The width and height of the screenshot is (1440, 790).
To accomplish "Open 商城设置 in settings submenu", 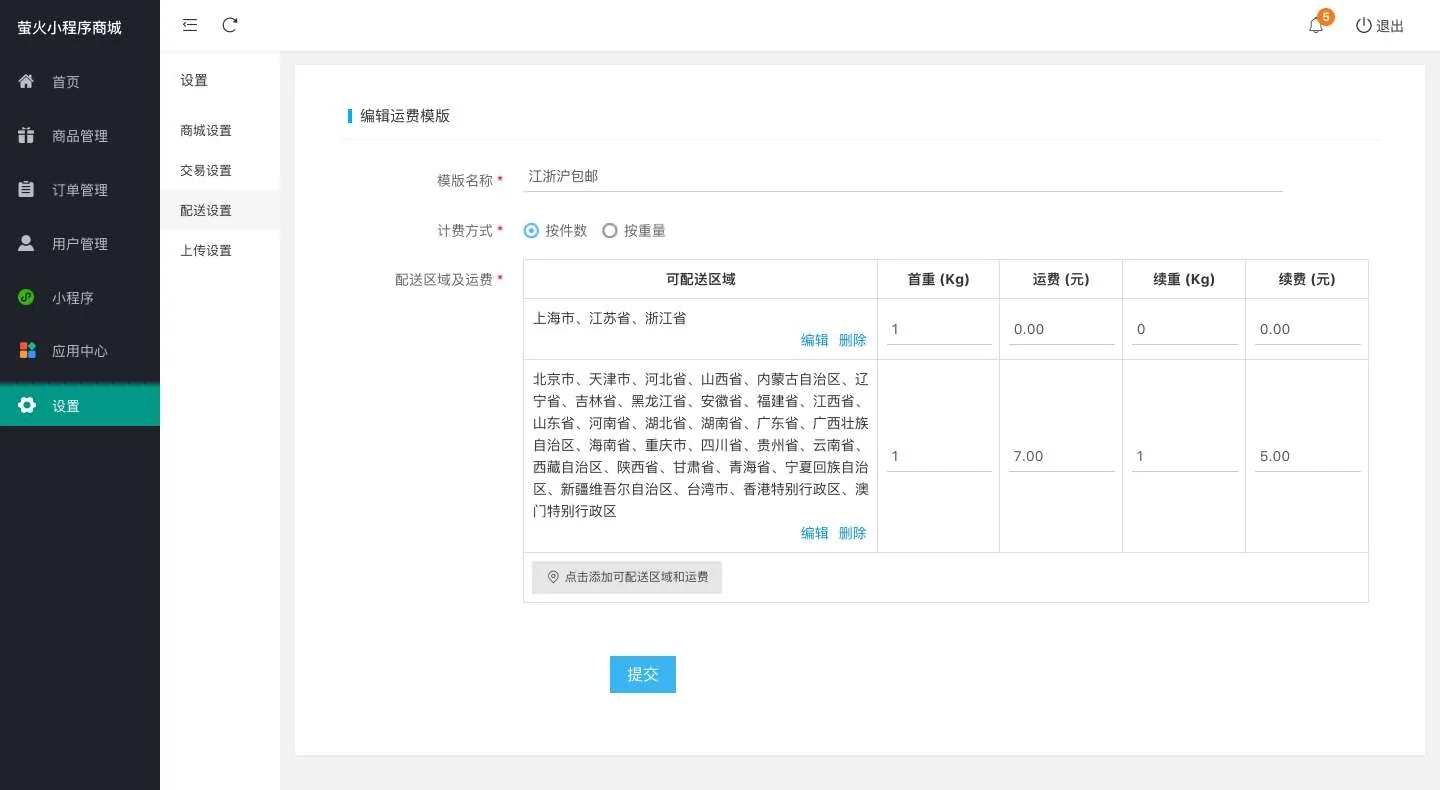I will 206,131.
